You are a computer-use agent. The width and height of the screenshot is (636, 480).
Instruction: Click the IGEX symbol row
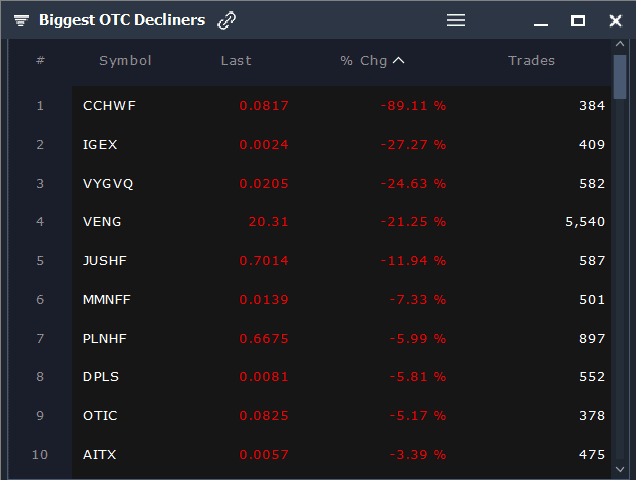point(100,144)
